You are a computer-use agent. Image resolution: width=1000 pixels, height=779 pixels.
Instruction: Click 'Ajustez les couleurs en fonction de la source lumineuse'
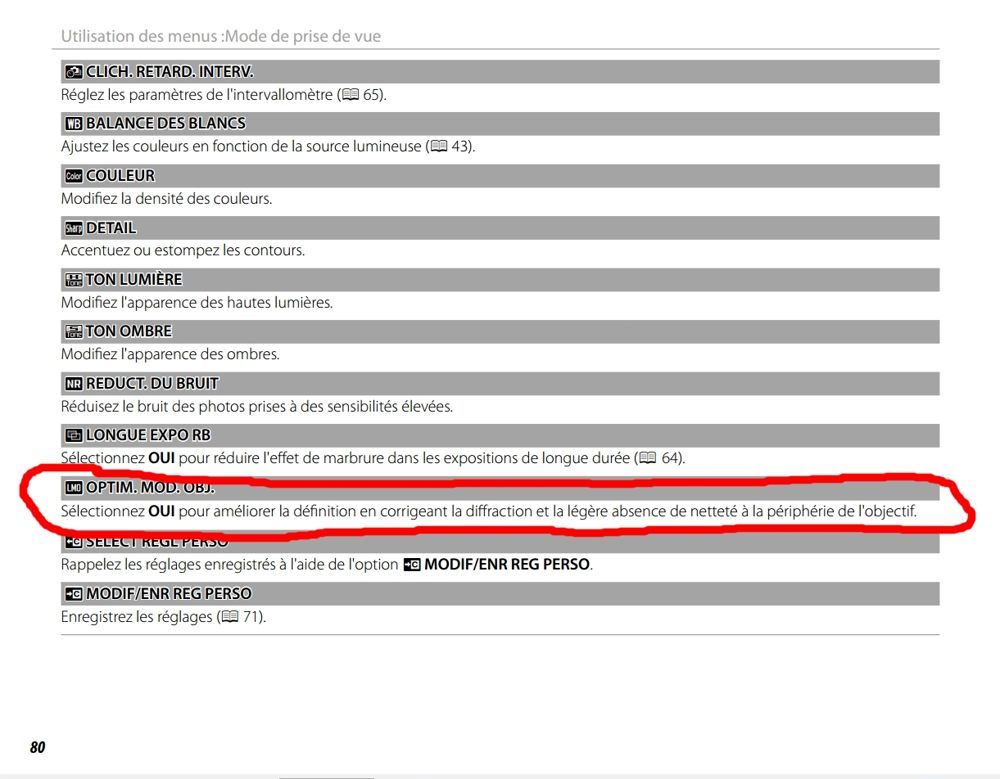point(241,147)
